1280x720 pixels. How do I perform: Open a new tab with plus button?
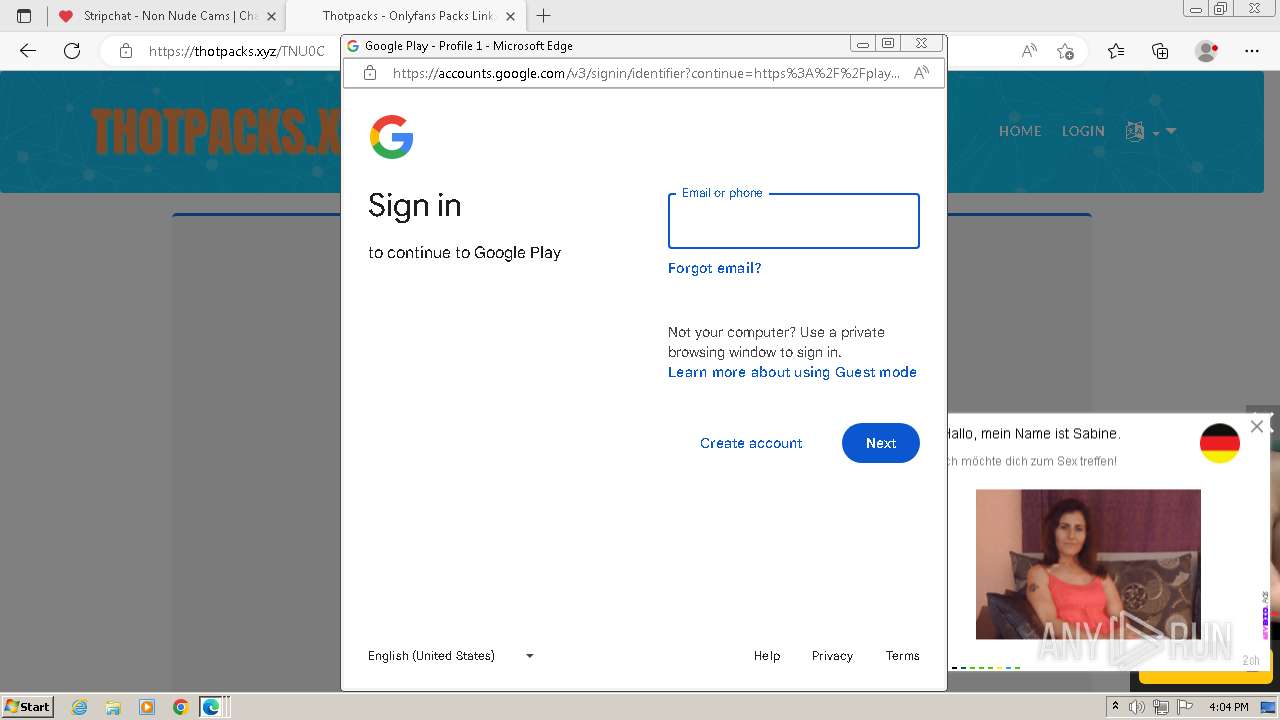coord(543,16)
